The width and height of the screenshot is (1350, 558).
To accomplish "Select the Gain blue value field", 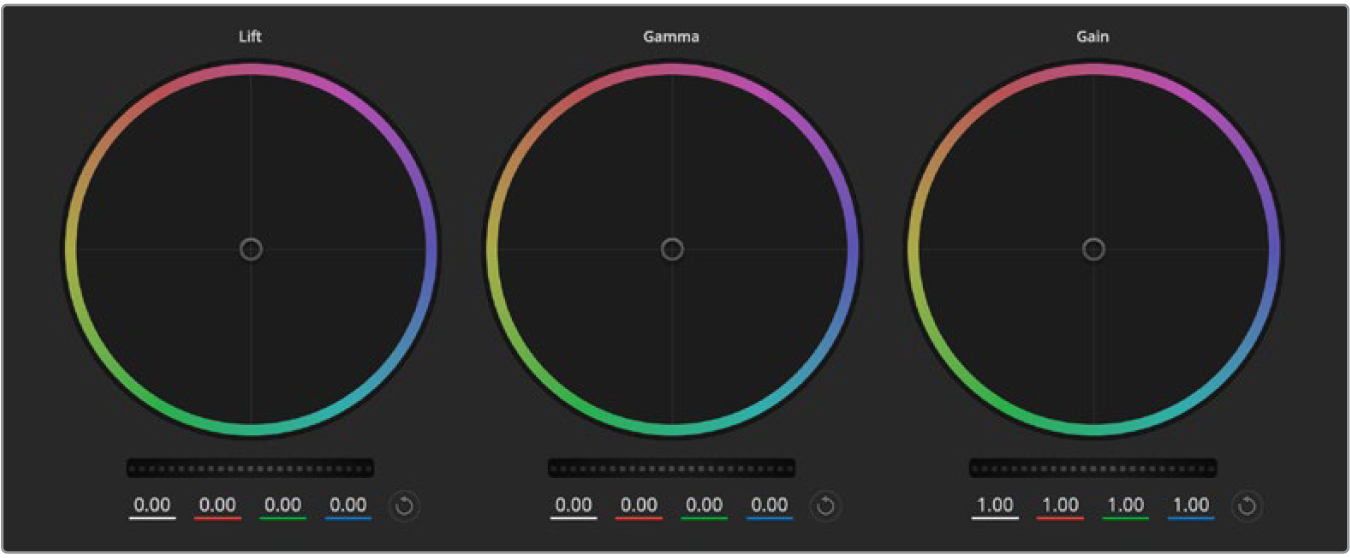I will coord(1191,505).
